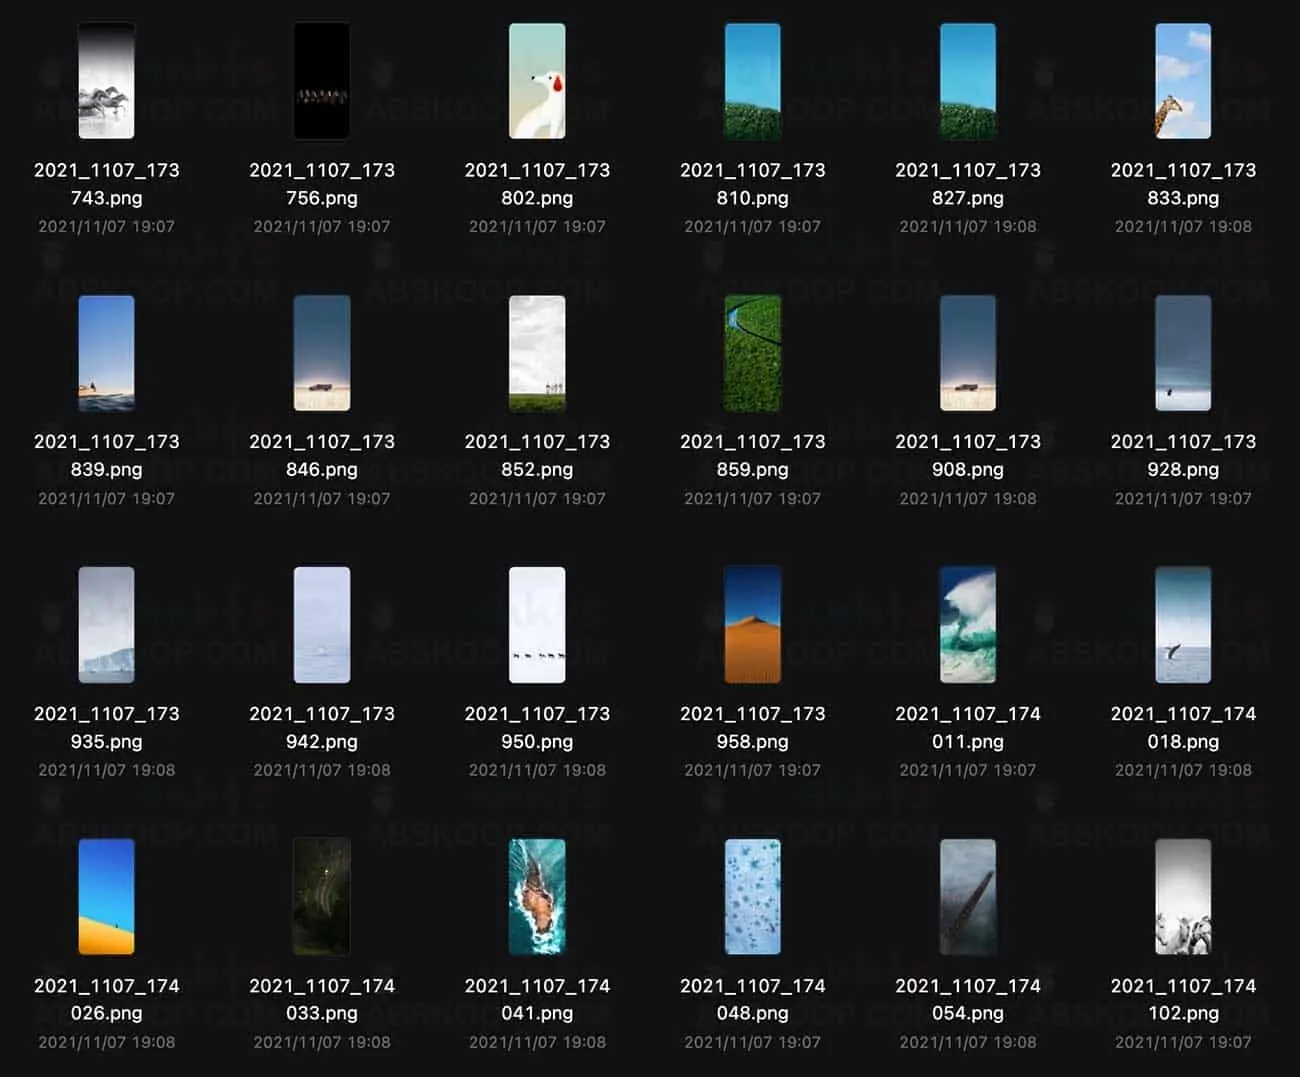Click the file name label 2021_1107_174033.png

point(322,999)
